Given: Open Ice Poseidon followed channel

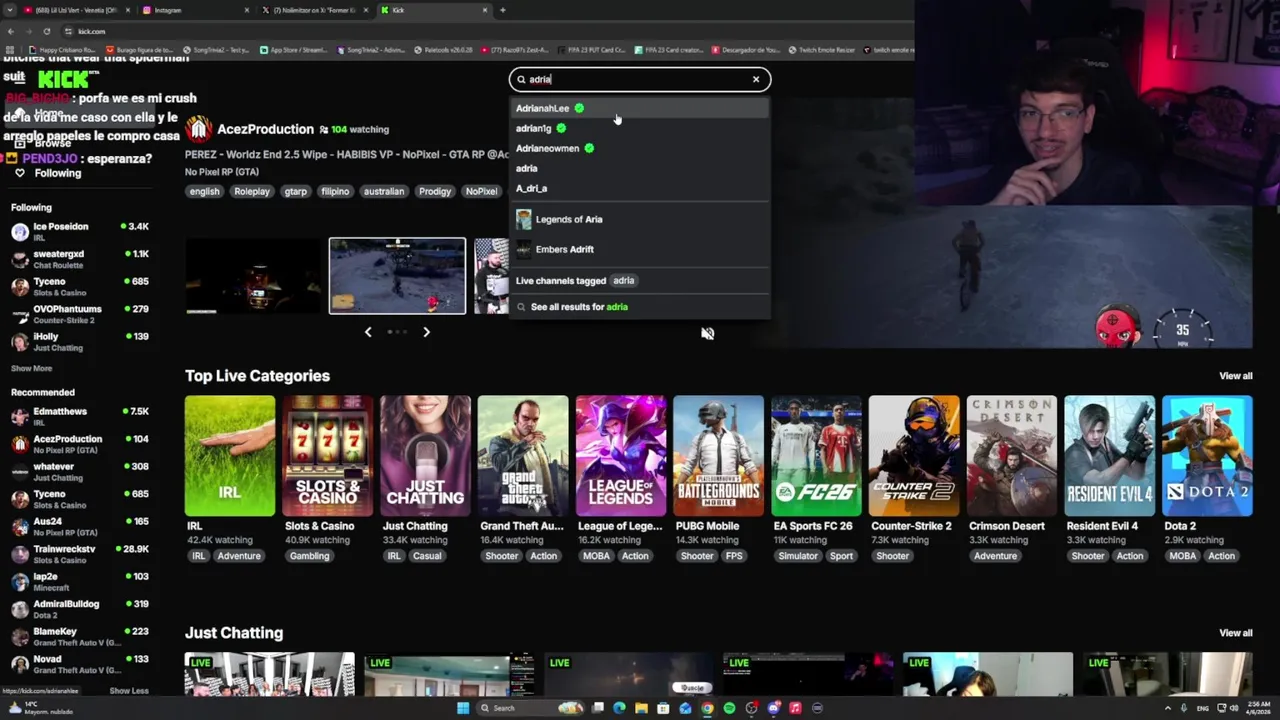Looking at the screenshot, I should (x=80, y=231).
